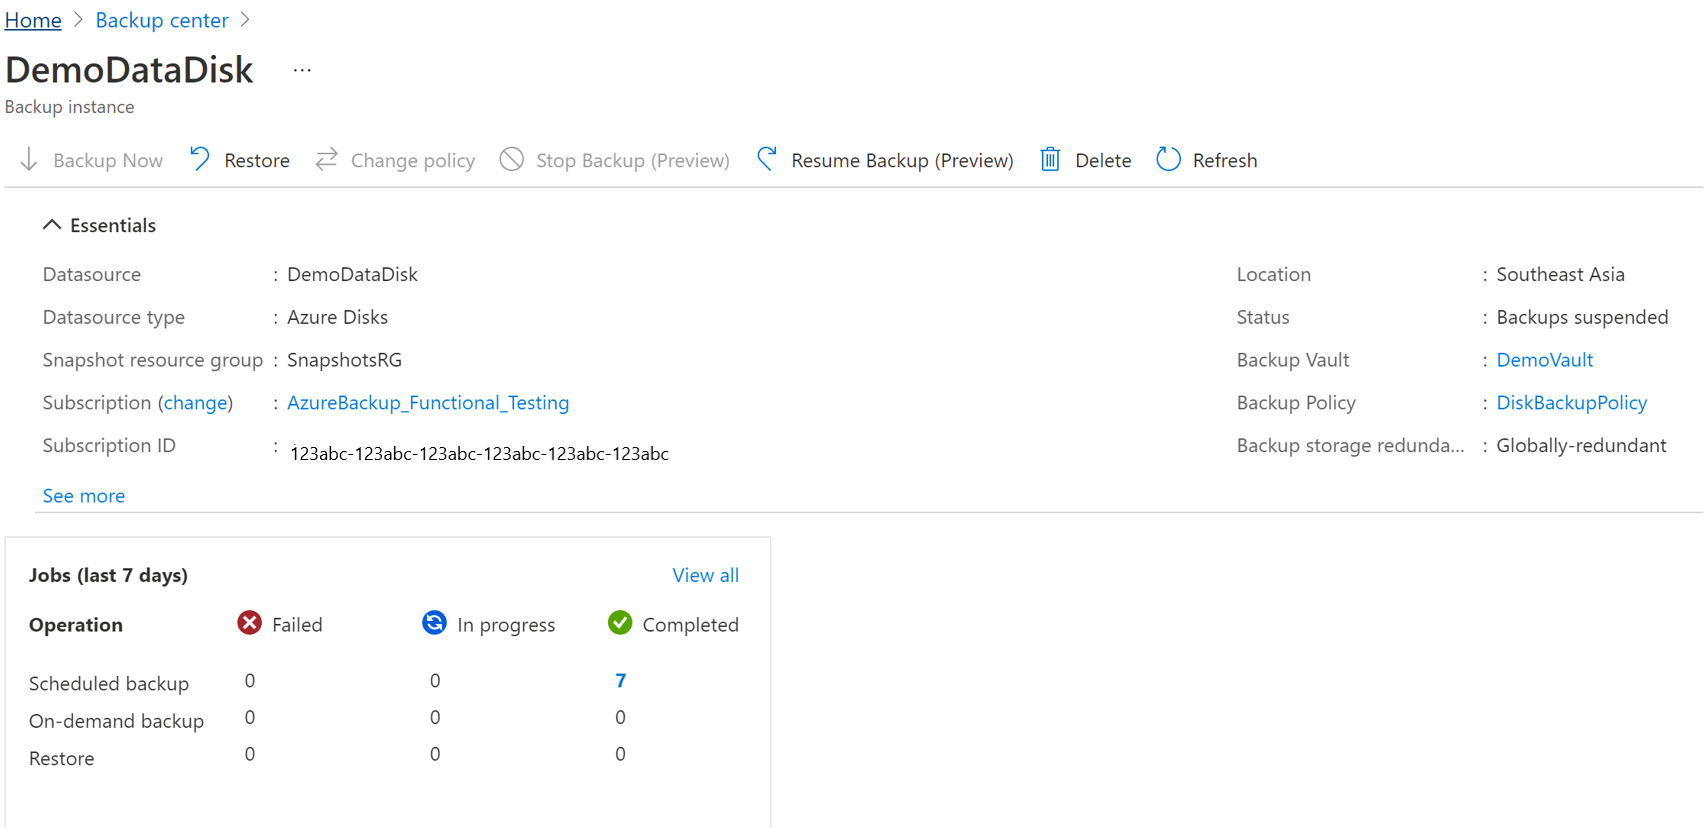This screenshot has width=1704, height=828.
Task: Open the ellipsis more options menu
Action: [x=302, y=70]
